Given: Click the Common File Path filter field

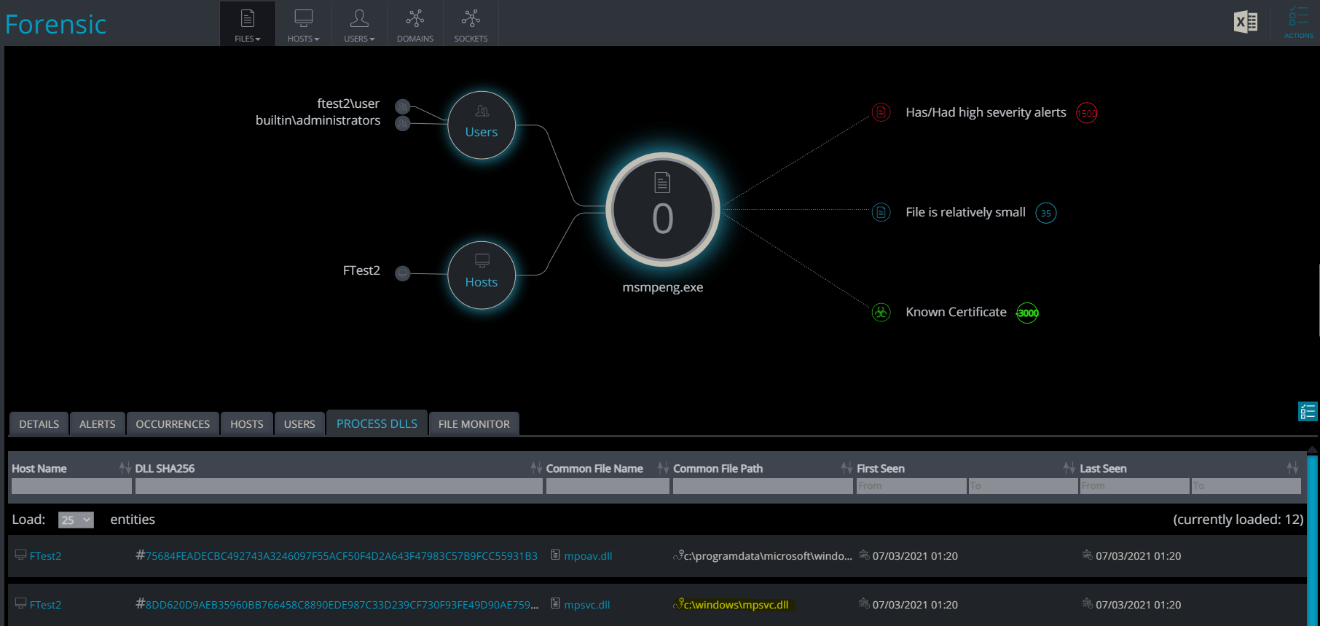Looking at the screenshot, I should [763, 486].
